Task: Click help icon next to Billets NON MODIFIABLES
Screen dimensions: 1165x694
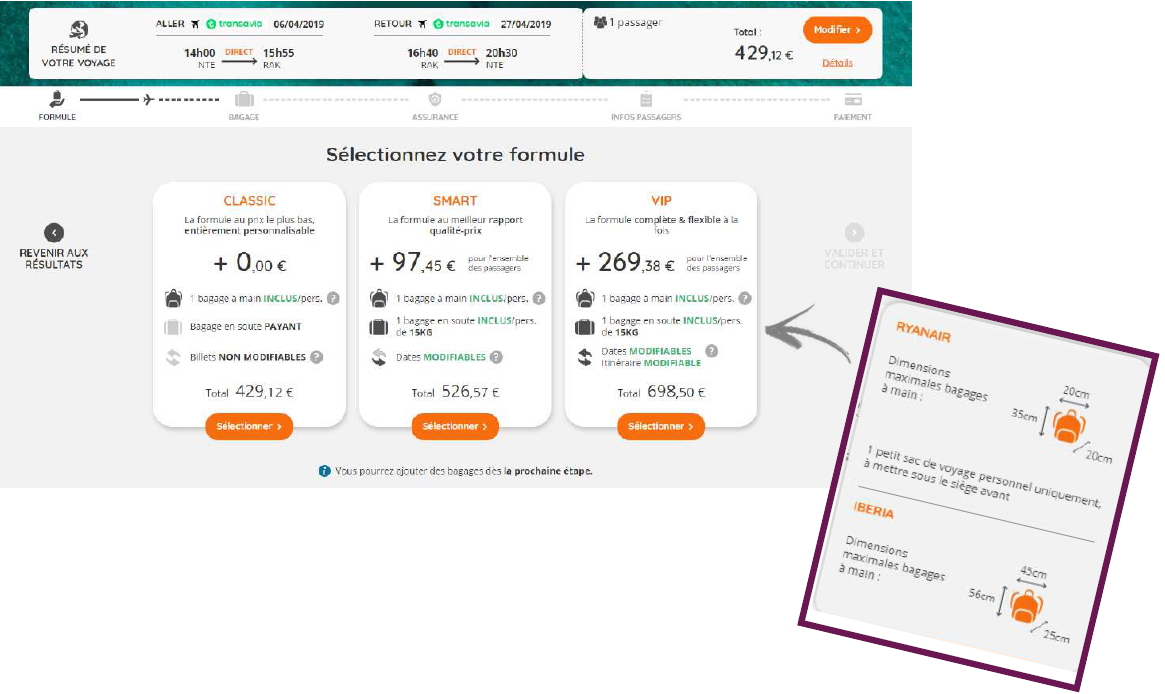Action: 316,357
